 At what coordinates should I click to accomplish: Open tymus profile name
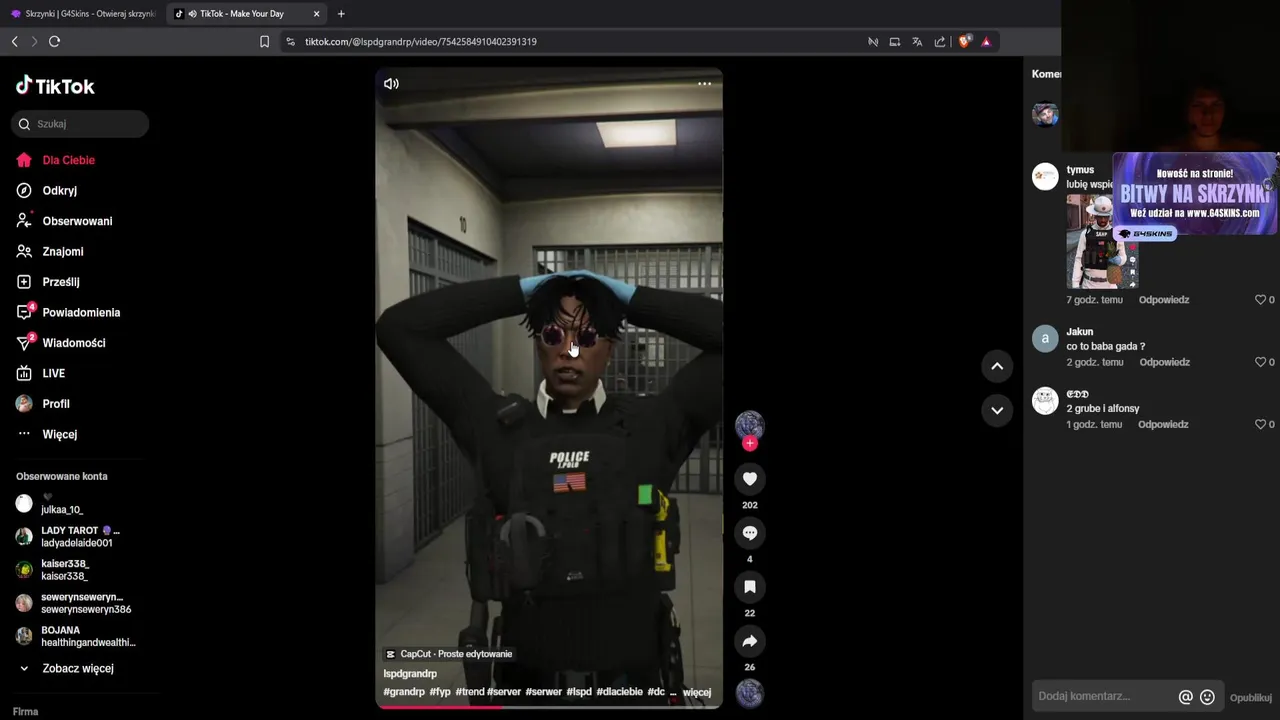(1080, 170)
